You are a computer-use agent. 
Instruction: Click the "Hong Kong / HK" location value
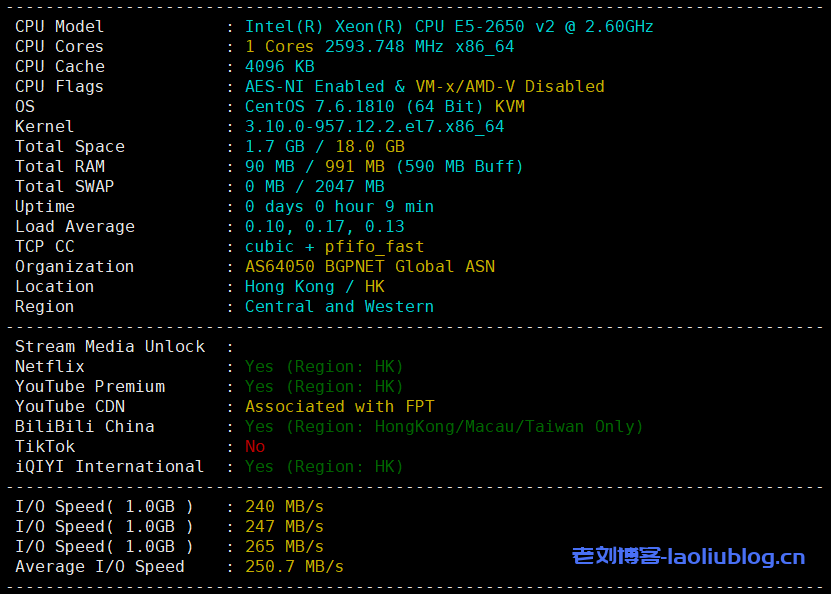pos(314,287)
